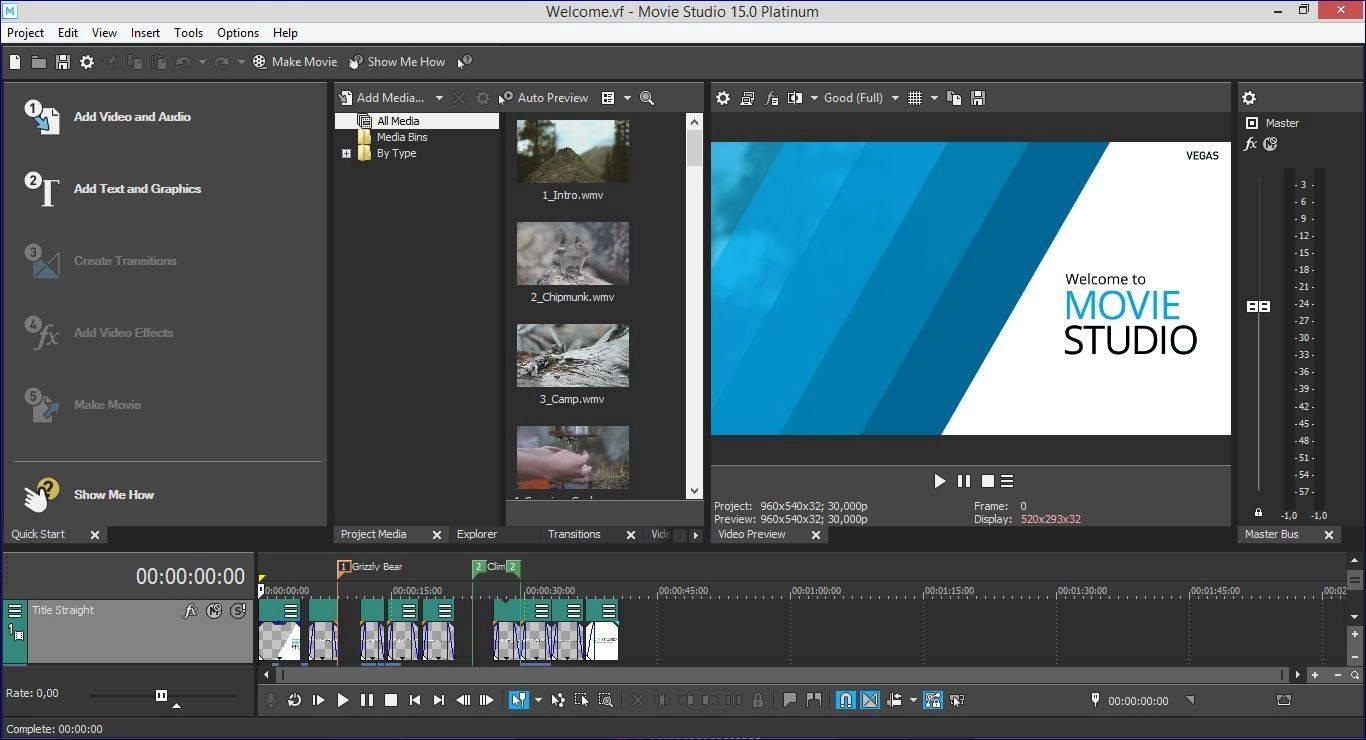The height and width of the screenshot is (740, 1366).
Task: Click Add Video and Audio step
Action: [x=108, y=117]
